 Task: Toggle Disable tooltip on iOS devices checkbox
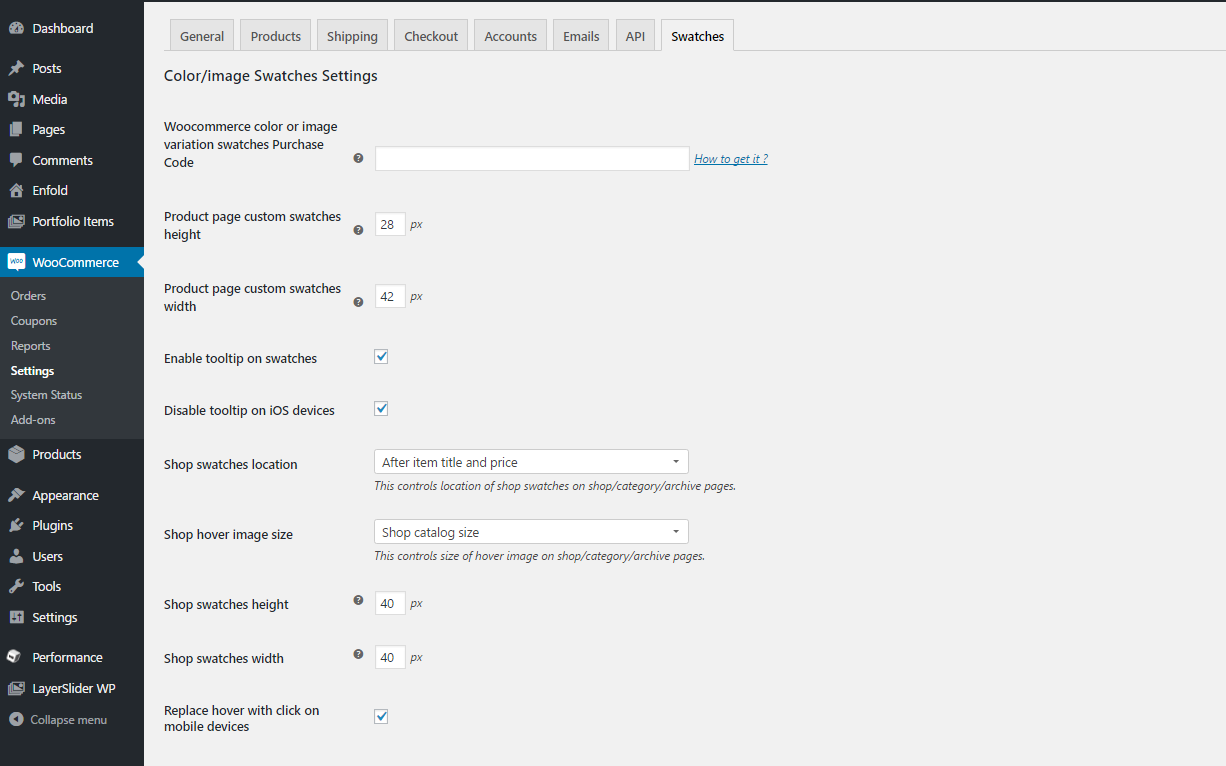(381, 409)
